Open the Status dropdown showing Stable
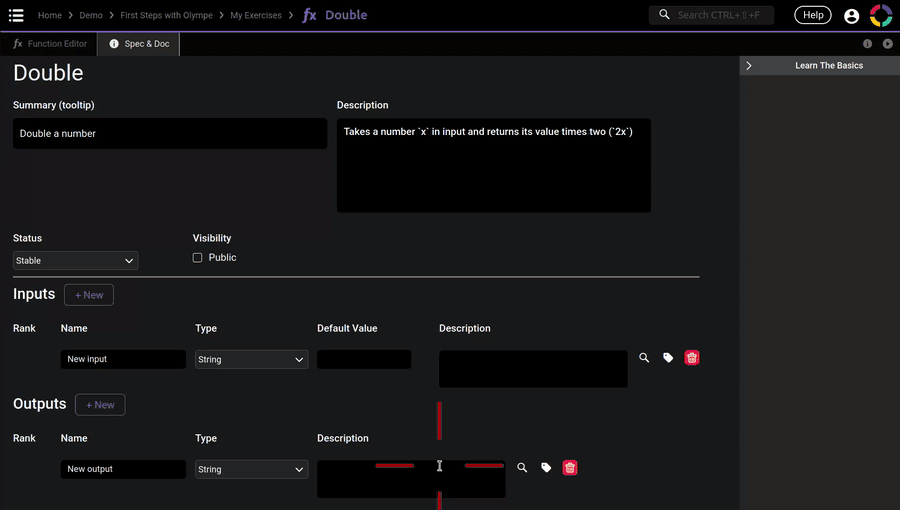This screenshot has width=900, height=510. point(75,261)
